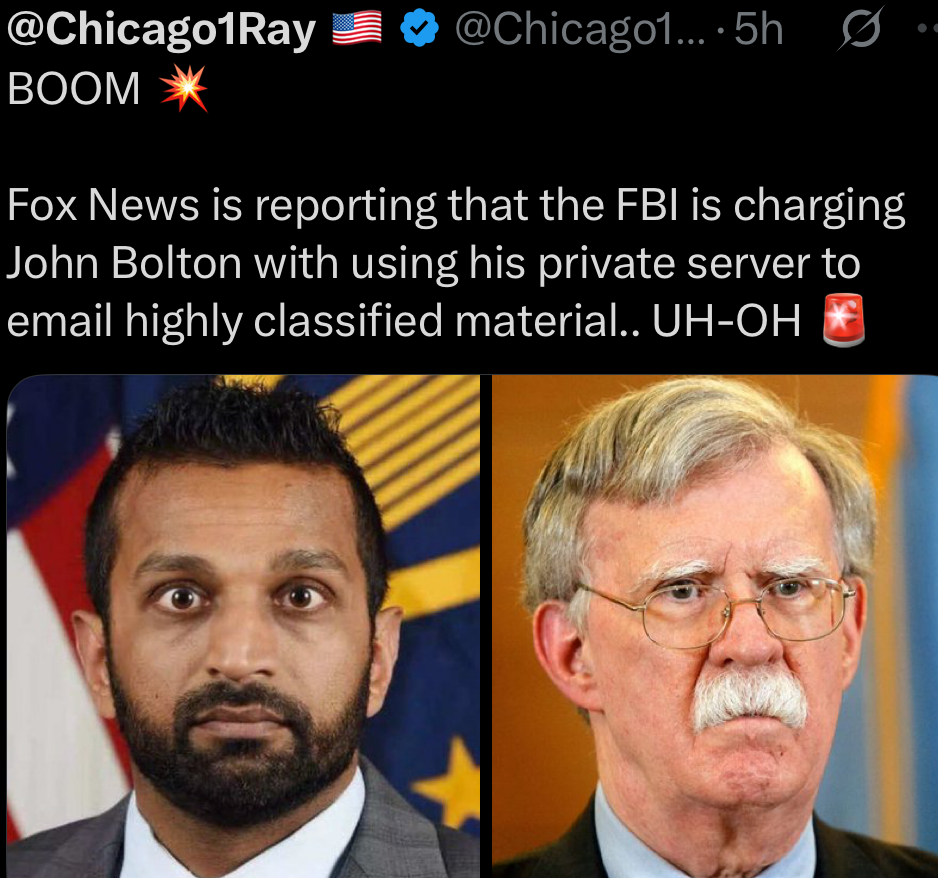This screenshot has height=878, width=938.
Task: Open right photo of mustached man
Action: click(715, 626)
